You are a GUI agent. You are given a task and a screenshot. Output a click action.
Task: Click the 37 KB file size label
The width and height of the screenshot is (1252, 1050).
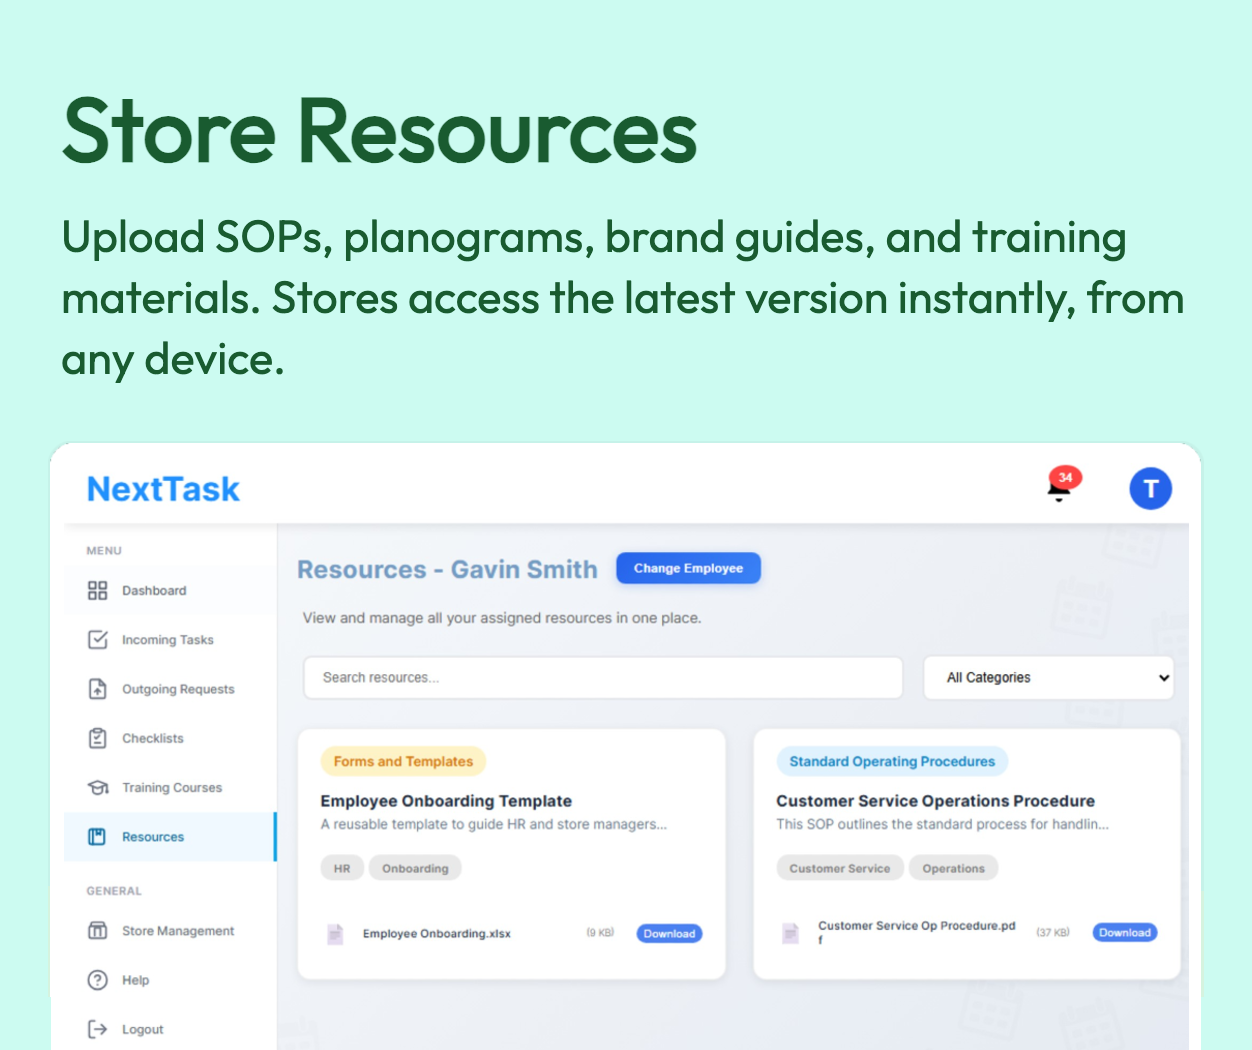(1053, 932)
